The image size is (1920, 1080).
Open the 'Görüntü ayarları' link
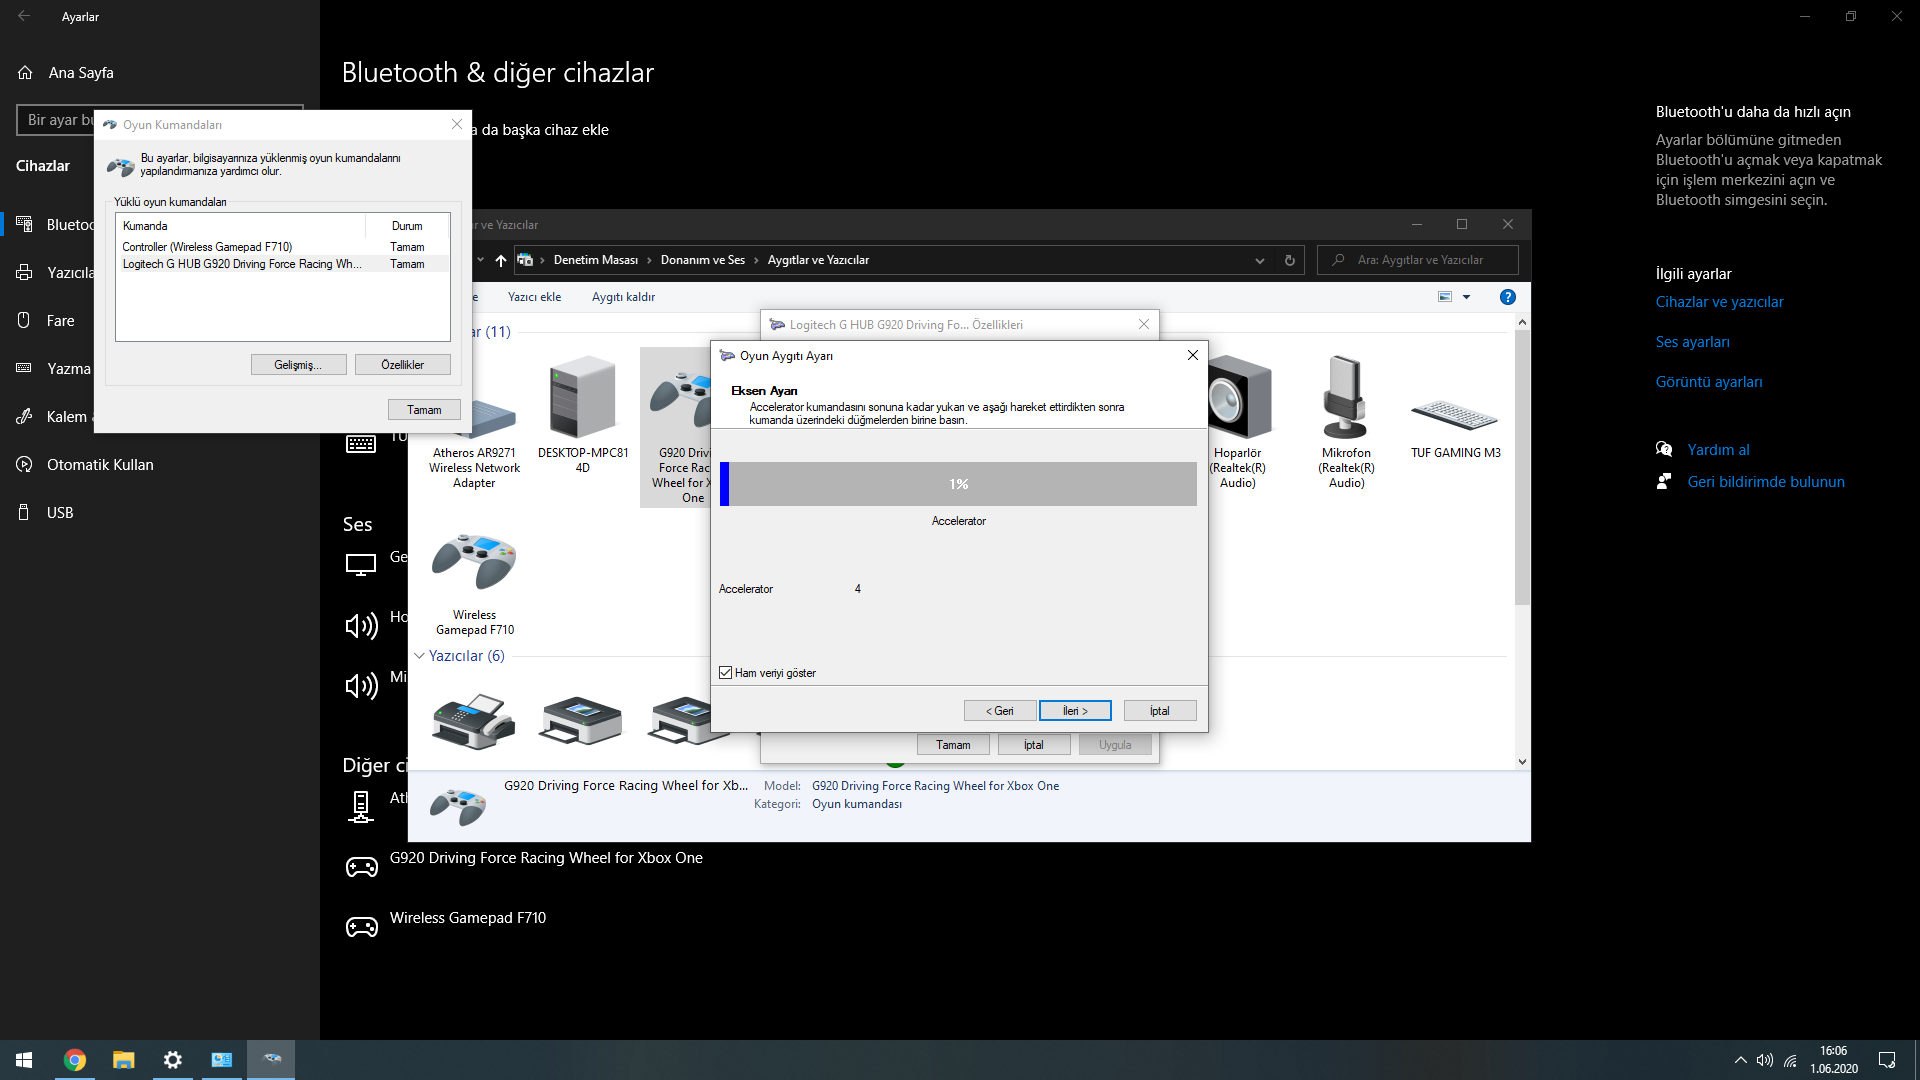1708,382
